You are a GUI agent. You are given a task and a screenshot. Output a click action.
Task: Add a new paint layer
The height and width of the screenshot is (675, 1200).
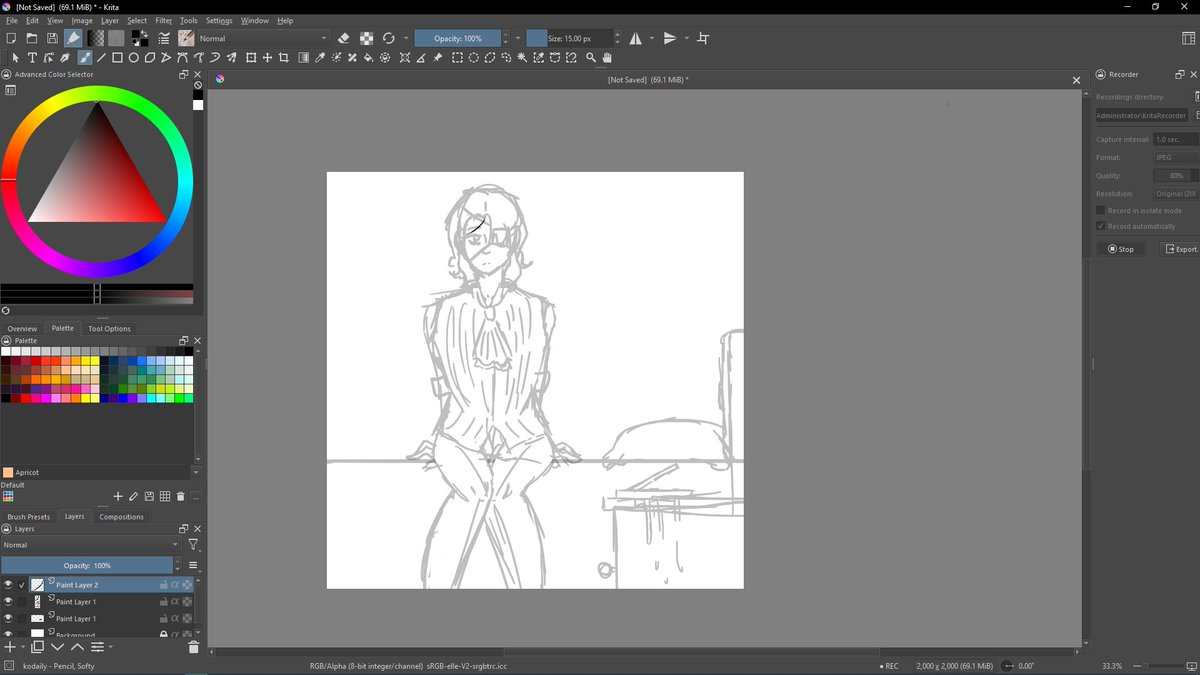(x=9, y=647)
